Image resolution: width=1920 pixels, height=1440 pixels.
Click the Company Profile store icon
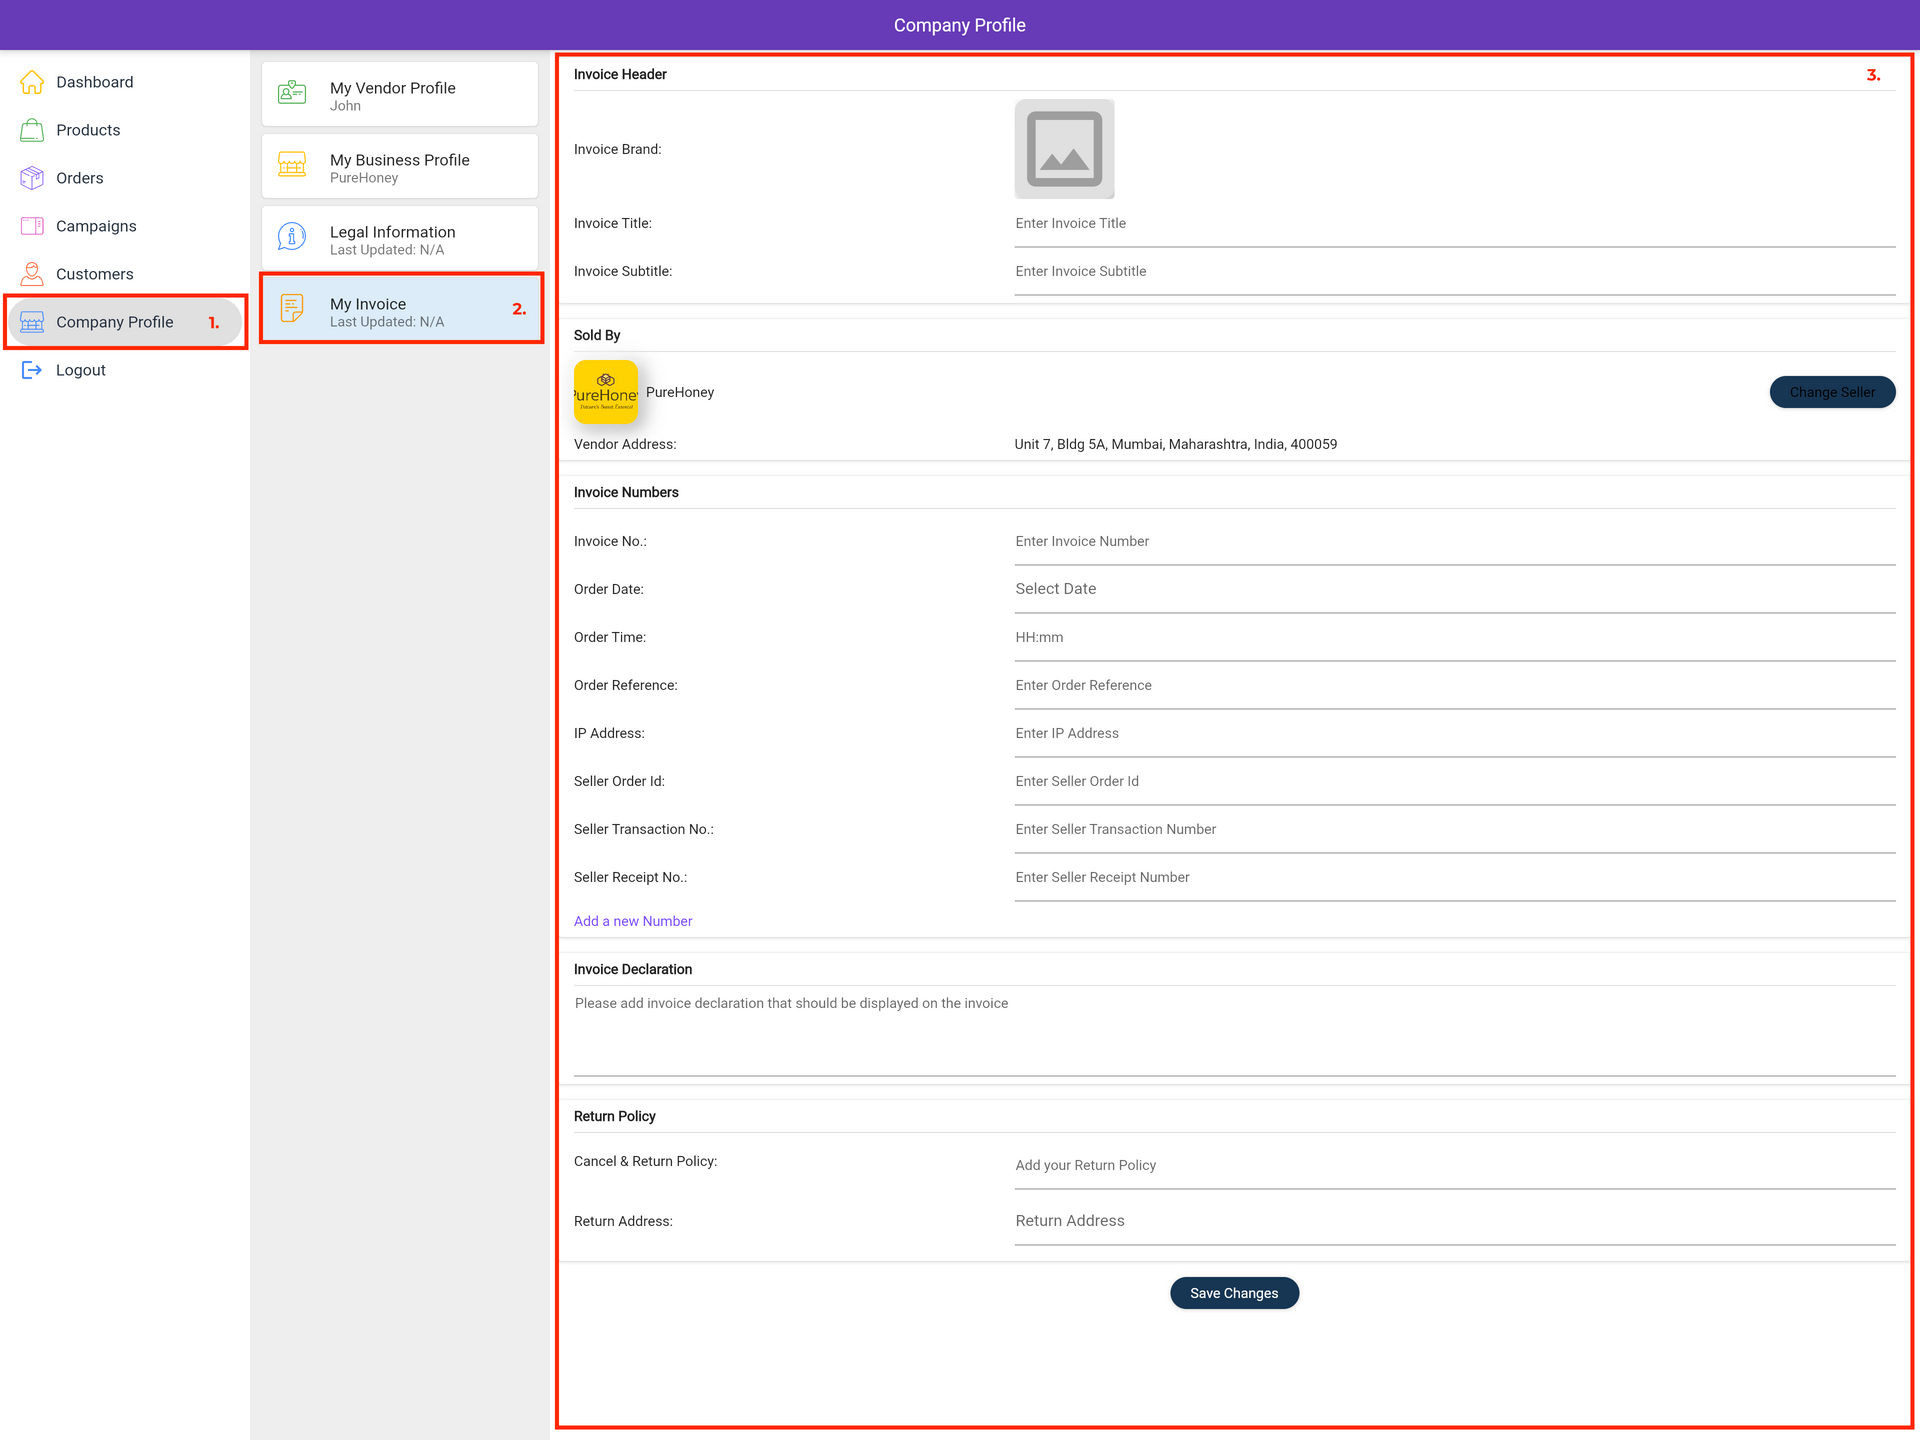[x=32, y=322]
